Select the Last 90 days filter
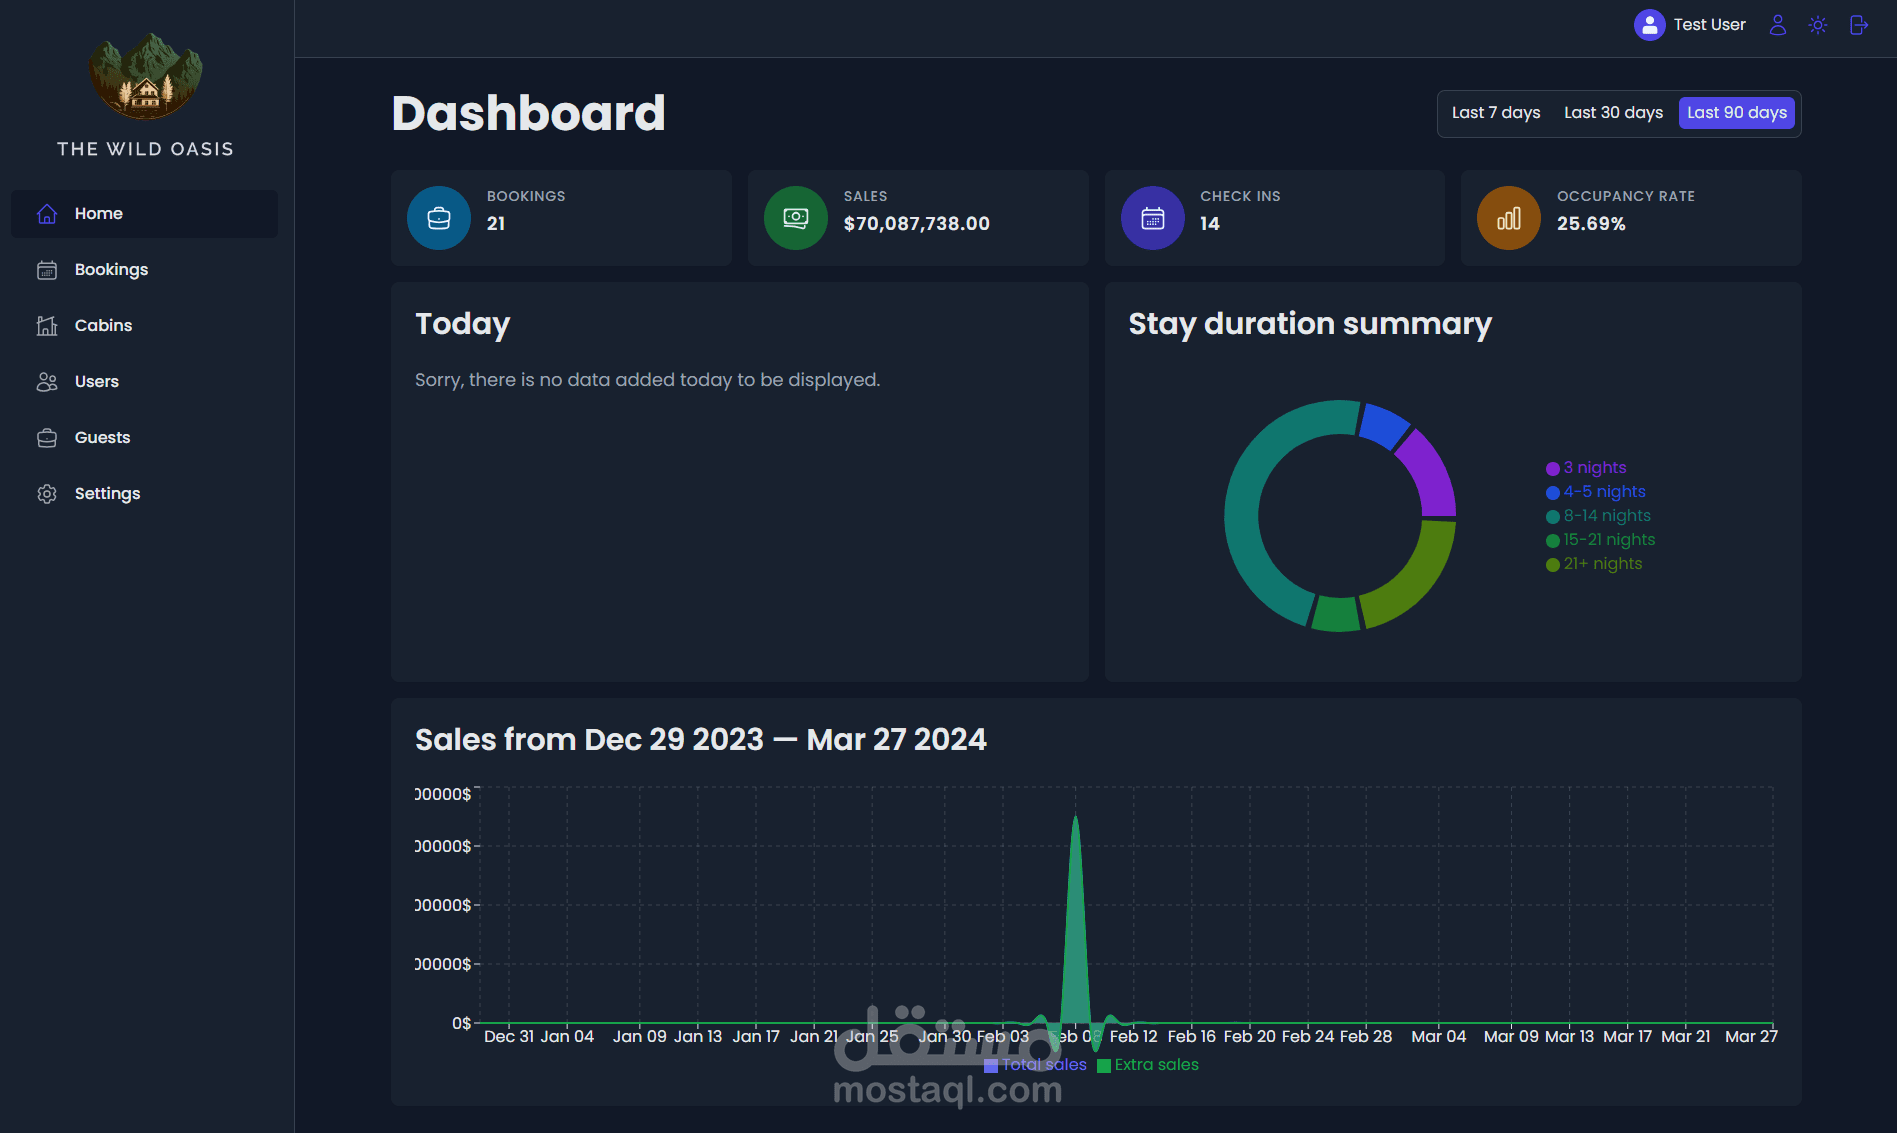Image resolution: width=1897 pixels, height=1133 pixels. pyautogui.click(x=1737, y=113)
